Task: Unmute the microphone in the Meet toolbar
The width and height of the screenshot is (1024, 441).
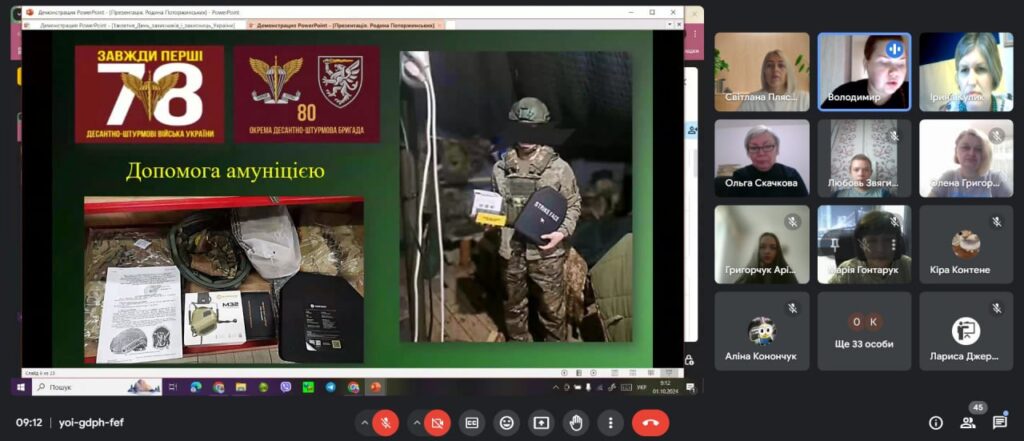Action: (x=385, y=423)
